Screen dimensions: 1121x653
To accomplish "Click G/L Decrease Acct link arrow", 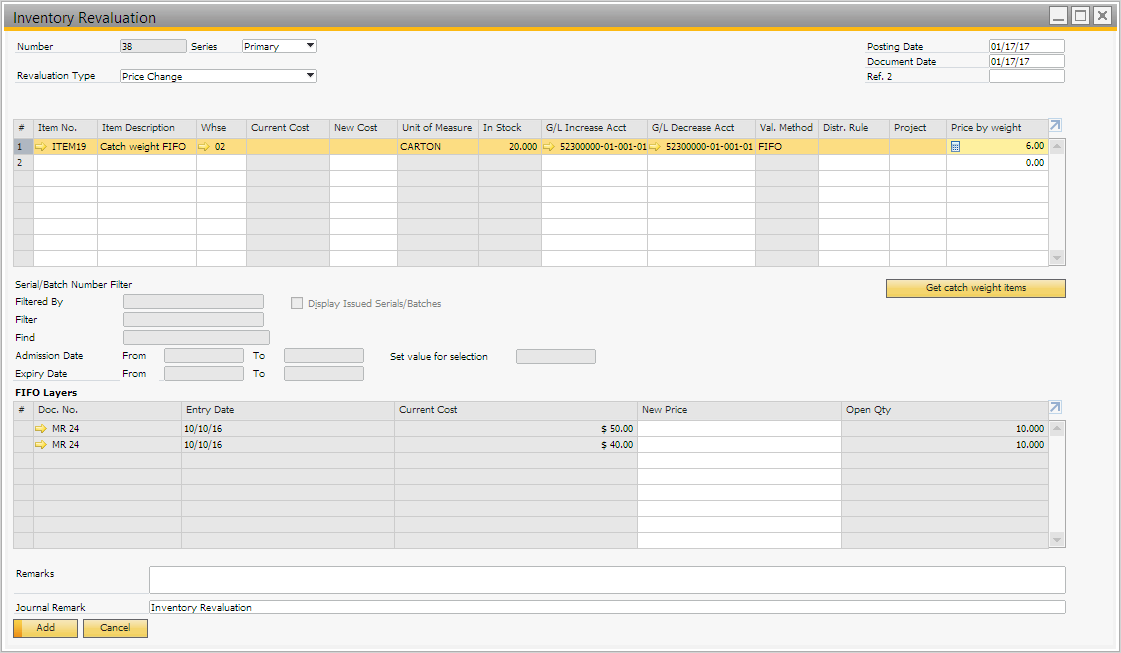I will 655,146.
